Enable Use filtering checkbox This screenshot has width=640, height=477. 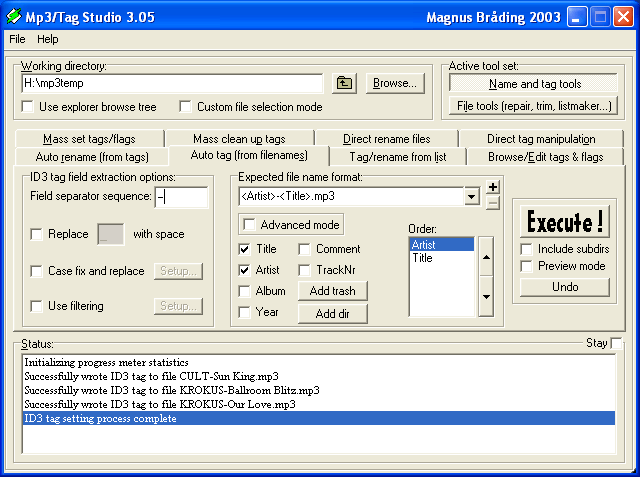[x=36, y=306]
